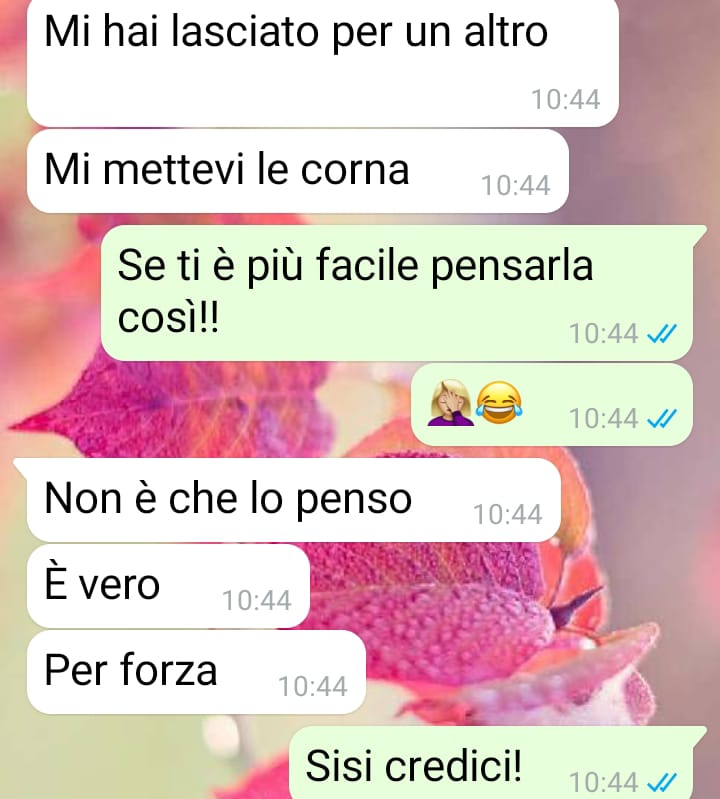Image resolution: width=720 pixels, height=799 pixels.
Task: Tap the facepalm woman emoji
Action: 450,403
